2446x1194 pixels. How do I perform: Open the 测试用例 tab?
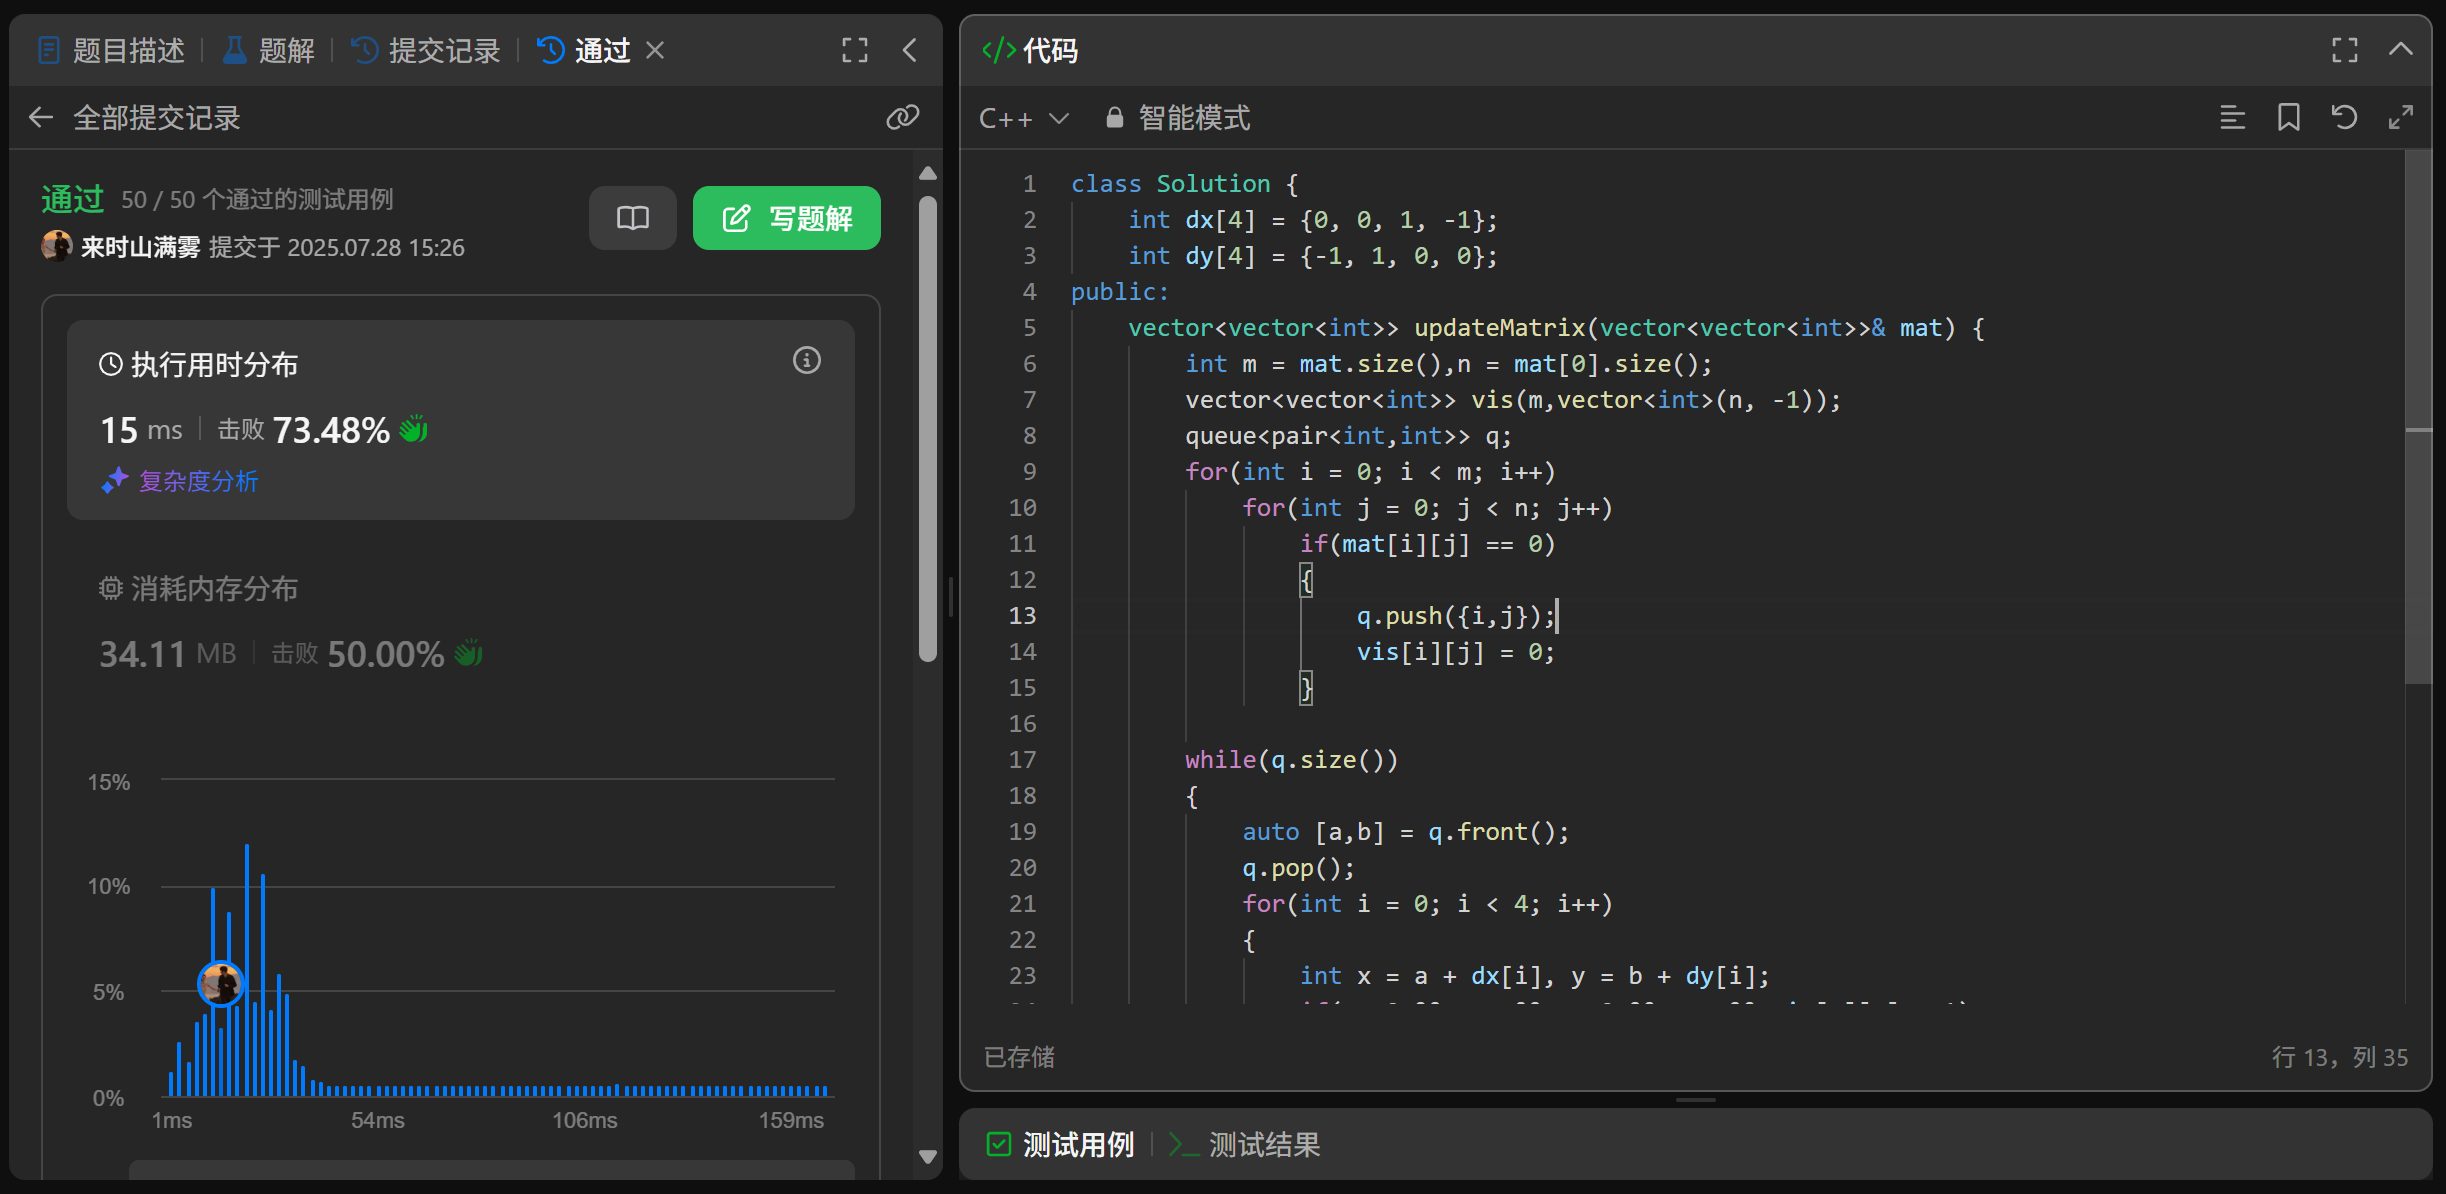pyautogui.click(x=1060, y=1144)
